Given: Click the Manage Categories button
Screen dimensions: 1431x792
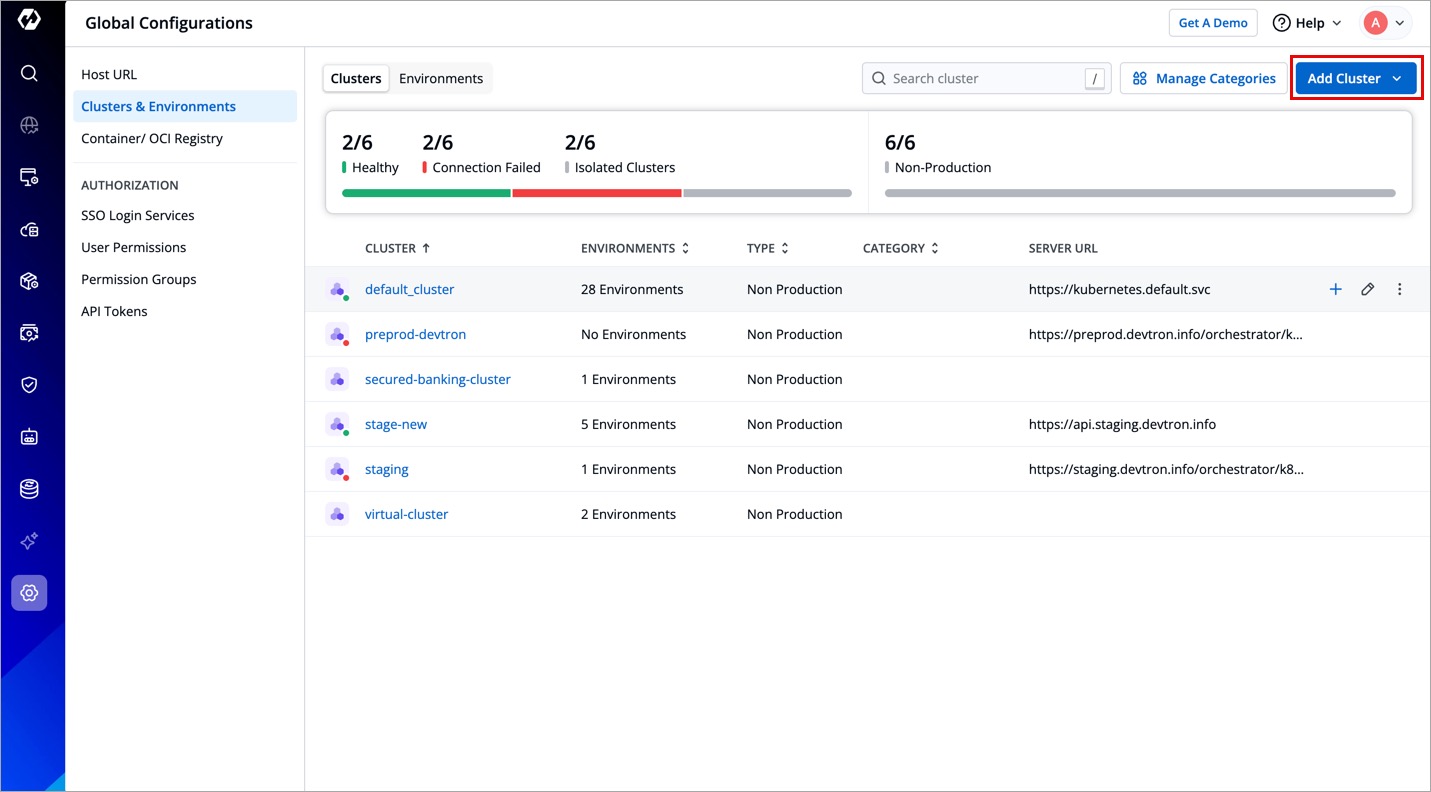Looking at the screenshot, I should click(x=1203, y=79).
